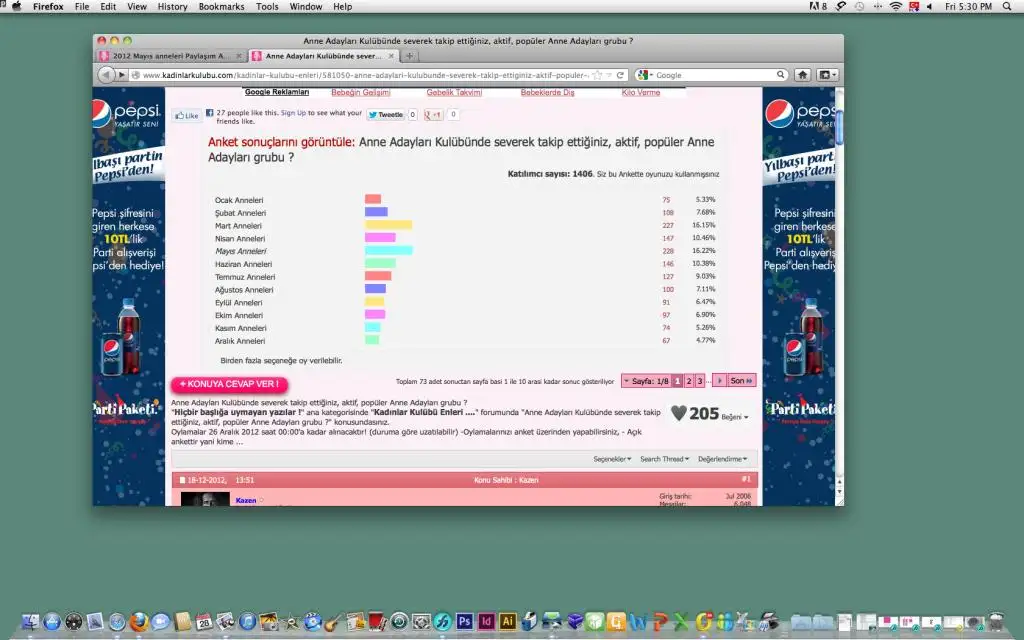This screenshot has width=1024, height=640.
Task: Launch Illustrator from the Dock
Action: click(x=507, y=622)
